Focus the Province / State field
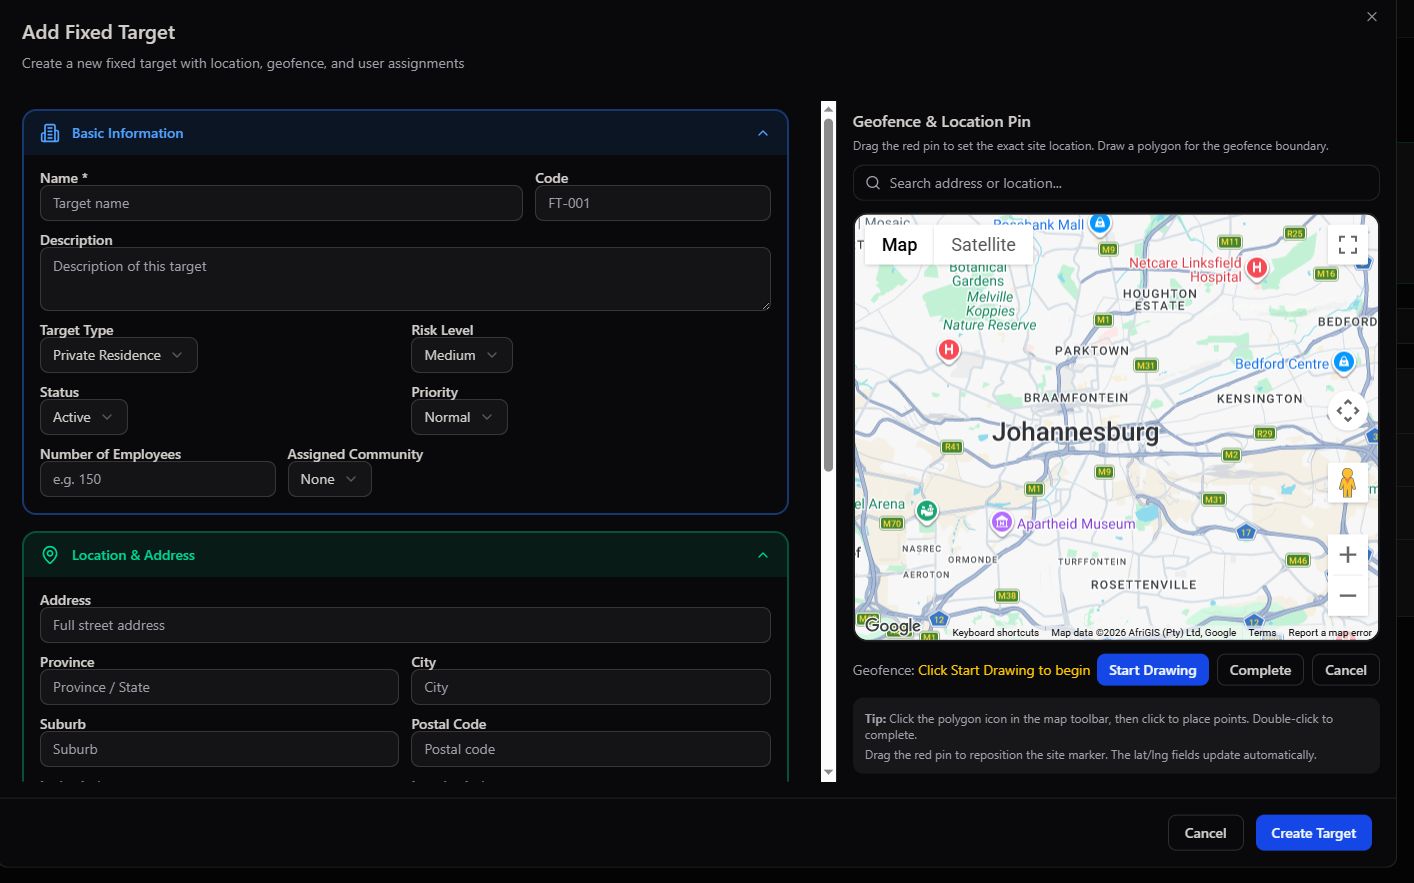 click(219, 687)
